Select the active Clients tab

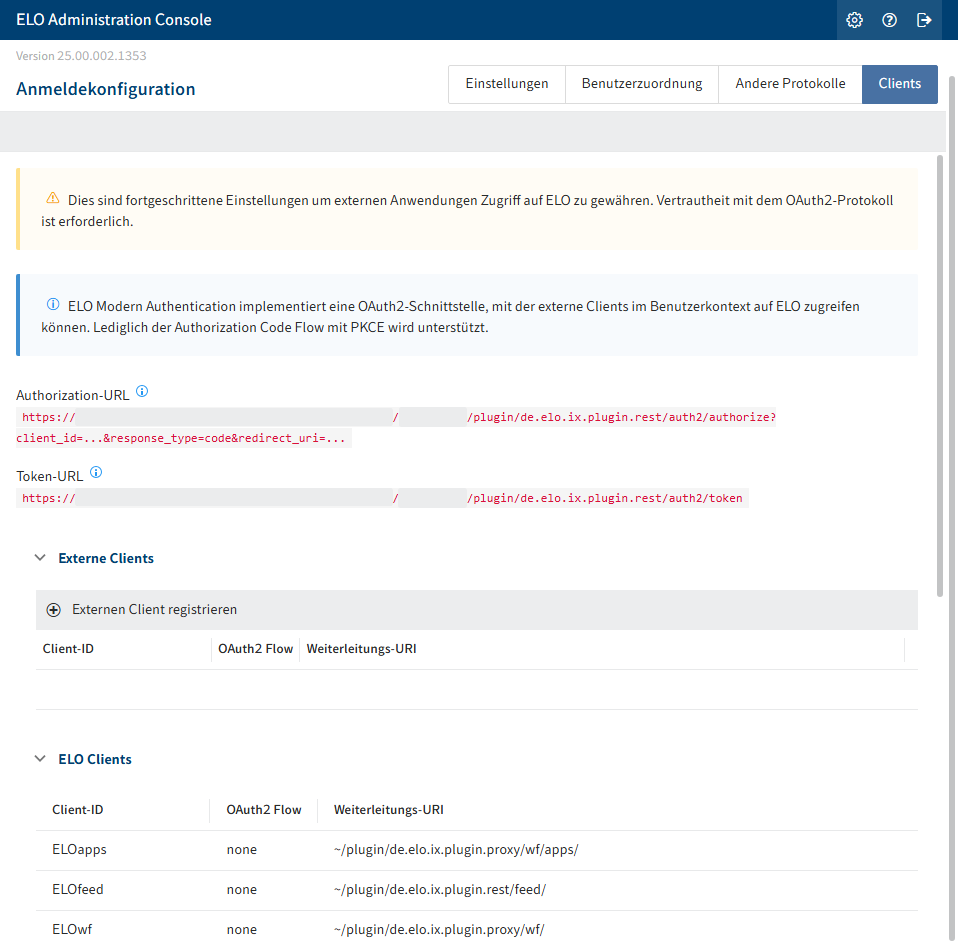point(899,84)
